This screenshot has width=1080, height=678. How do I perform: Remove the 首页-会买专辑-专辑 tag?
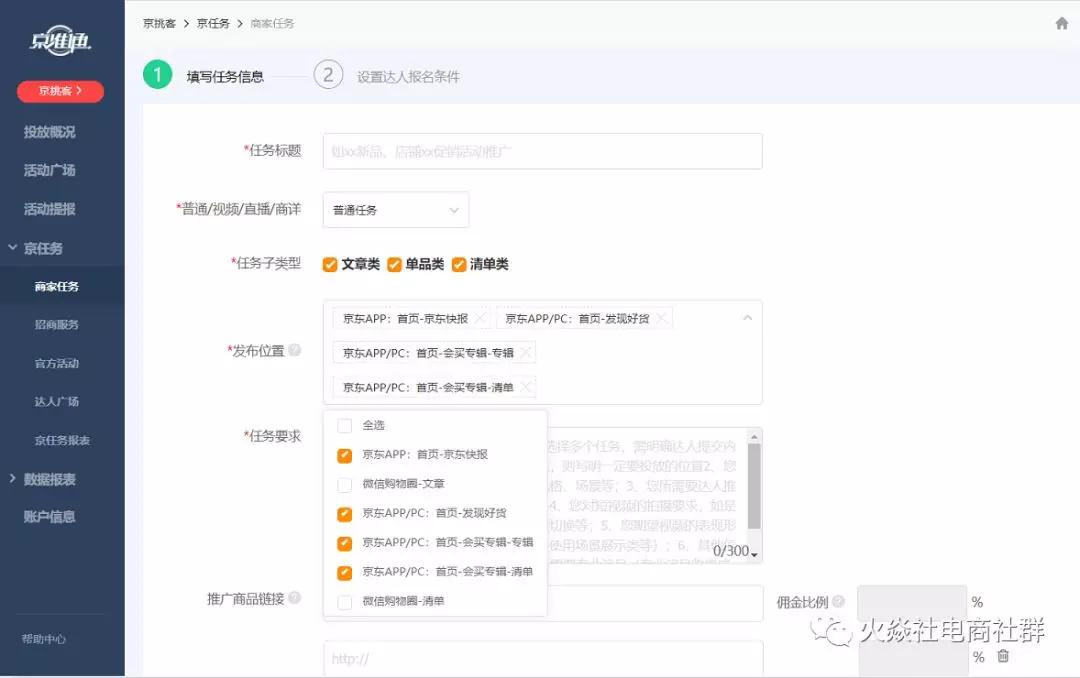(526, 353)
